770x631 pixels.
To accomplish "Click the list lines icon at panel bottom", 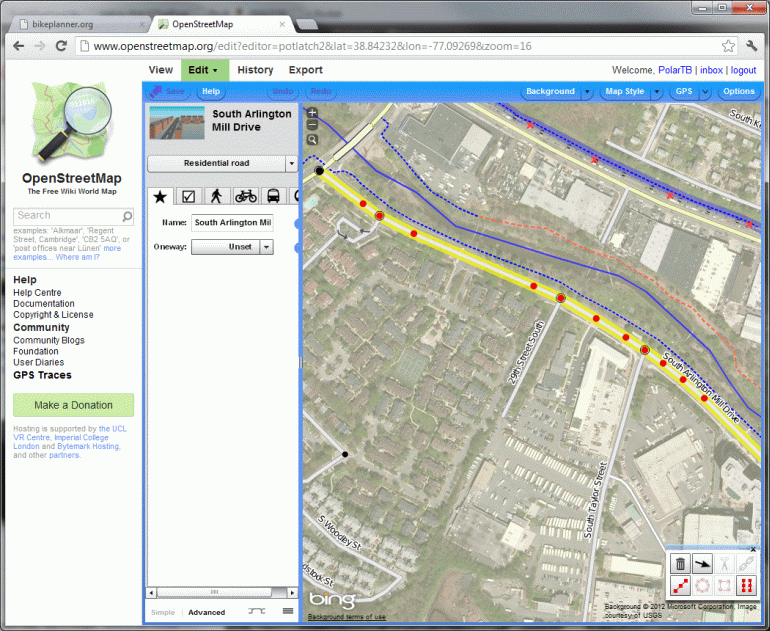I will tap(288, 611).
